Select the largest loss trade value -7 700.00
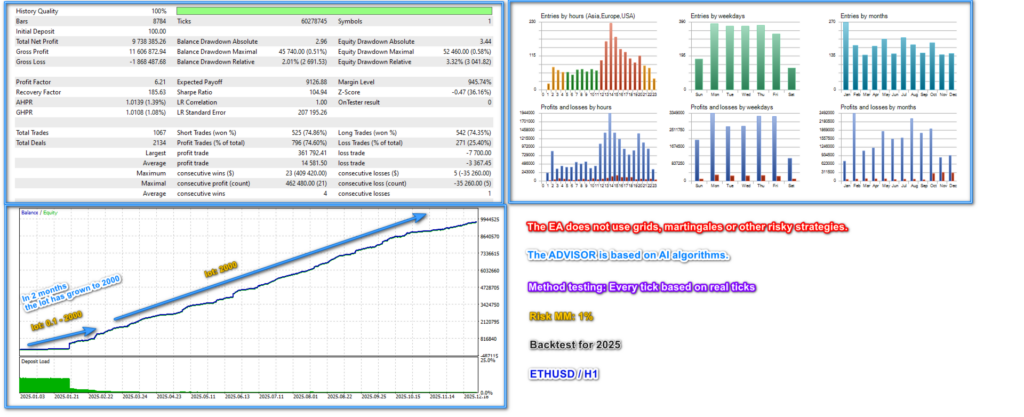The width and height of the screenshot is (1024, 417). pos(480,153)
